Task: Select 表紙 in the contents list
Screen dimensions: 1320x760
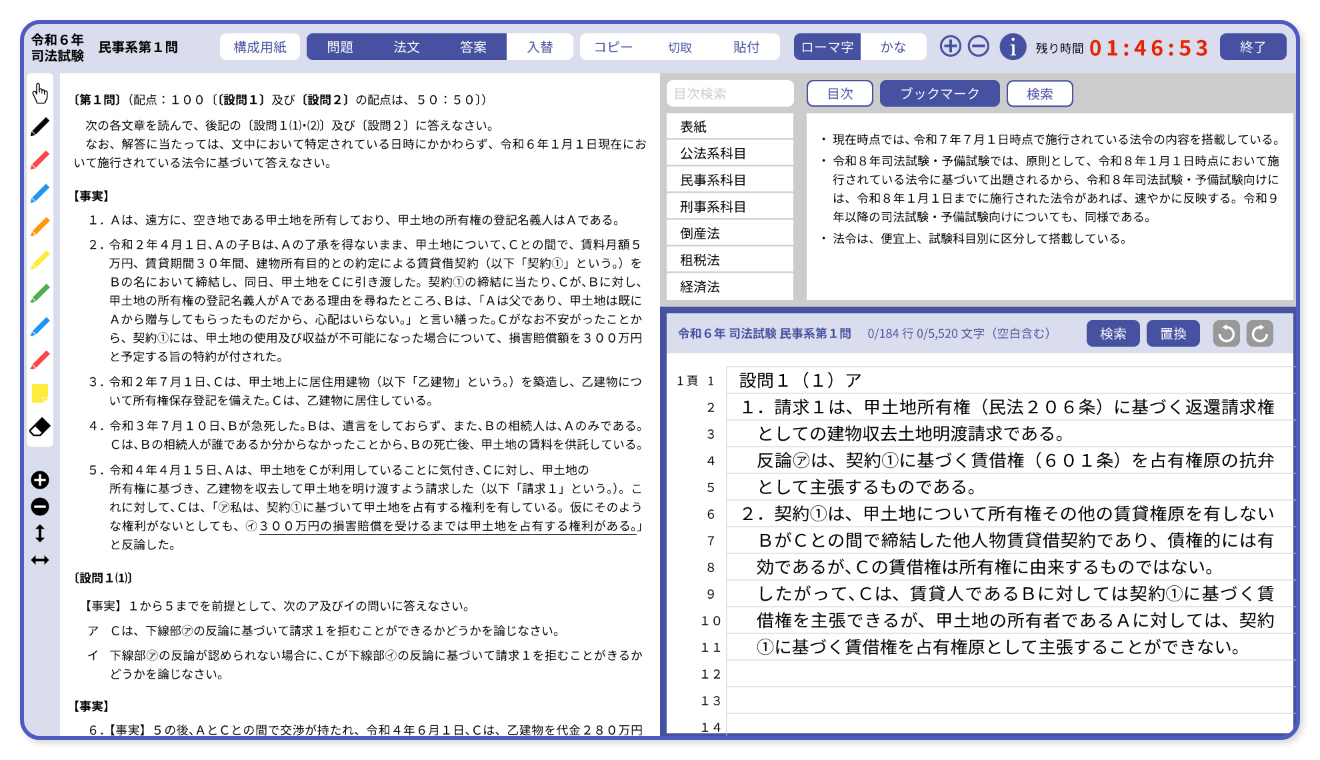Action: (x=730, y=127)
